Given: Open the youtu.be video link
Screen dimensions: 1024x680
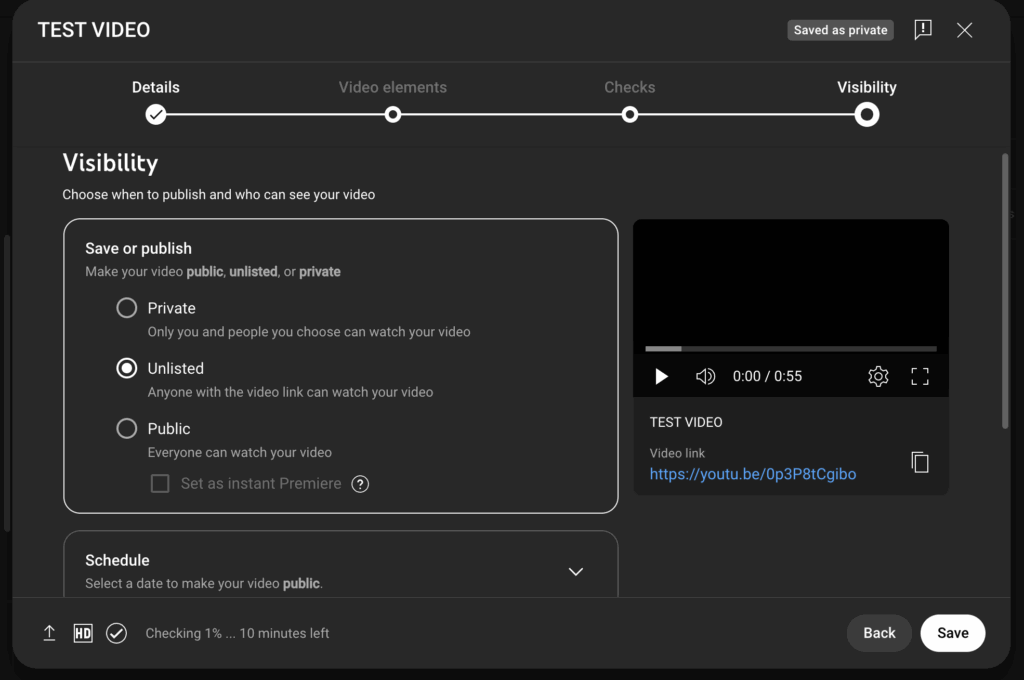Looking at the screenshot, I should (x=752, y=474).
